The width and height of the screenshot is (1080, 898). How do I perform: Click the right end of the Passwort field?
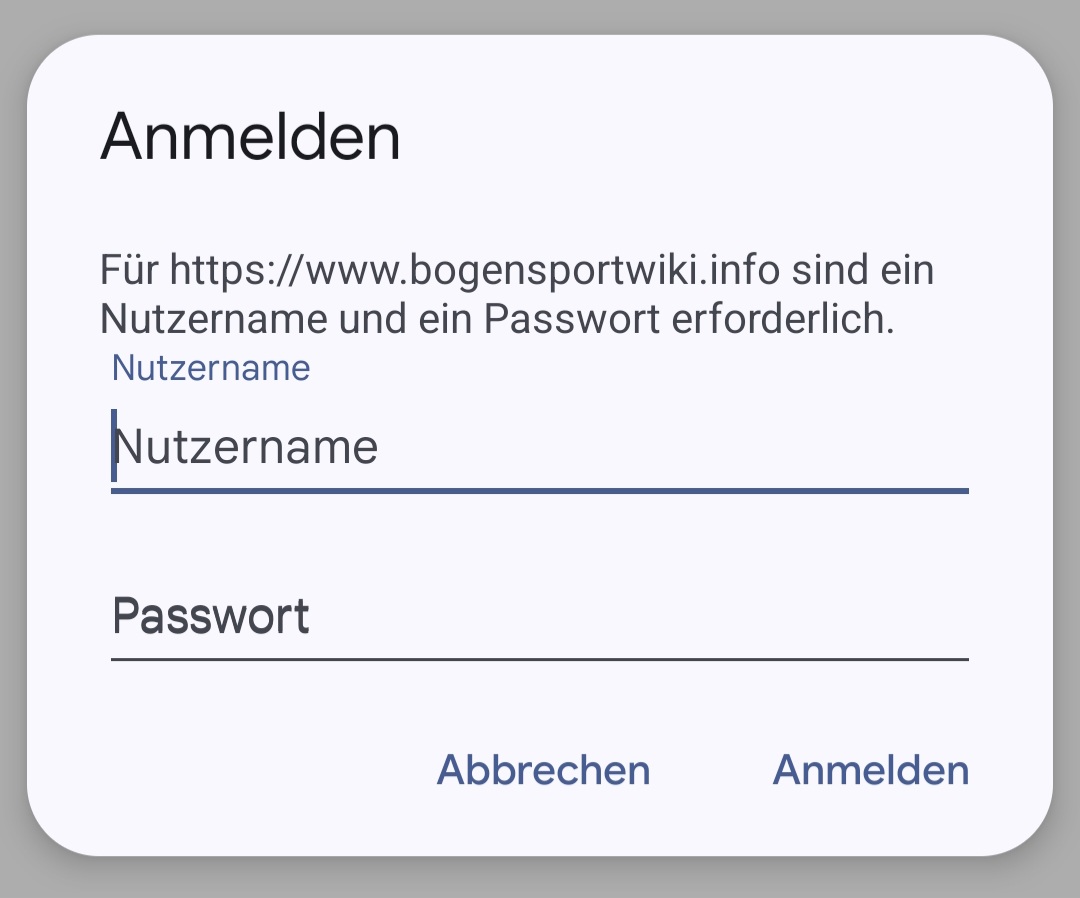pos(930,617)
